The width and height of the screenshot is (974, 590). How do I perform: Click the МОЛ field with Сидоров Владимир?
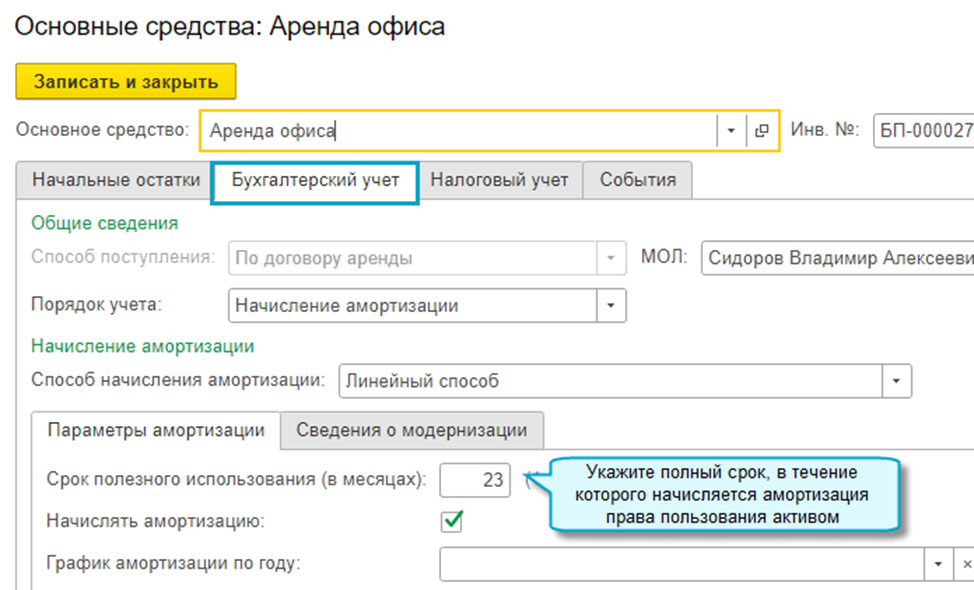click(838, 258)
